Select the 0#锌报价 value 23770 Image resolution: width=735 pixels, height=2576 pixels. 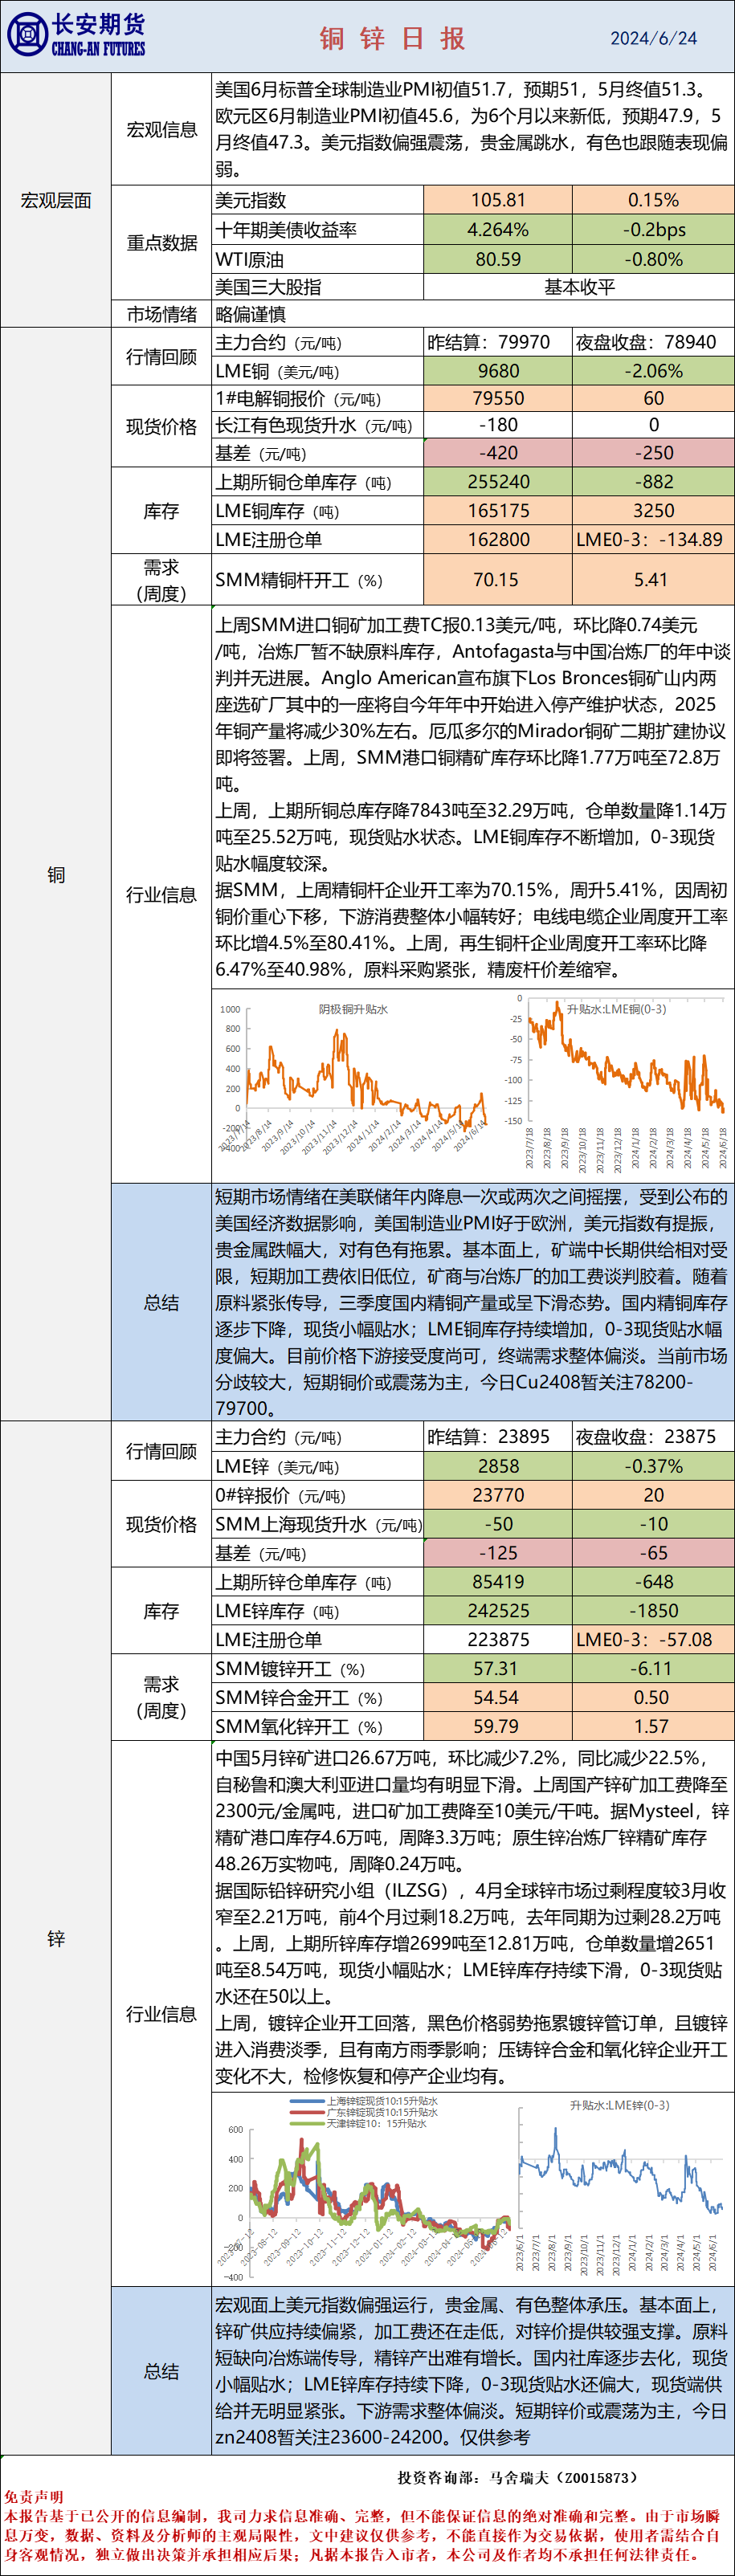(498, 1495)
